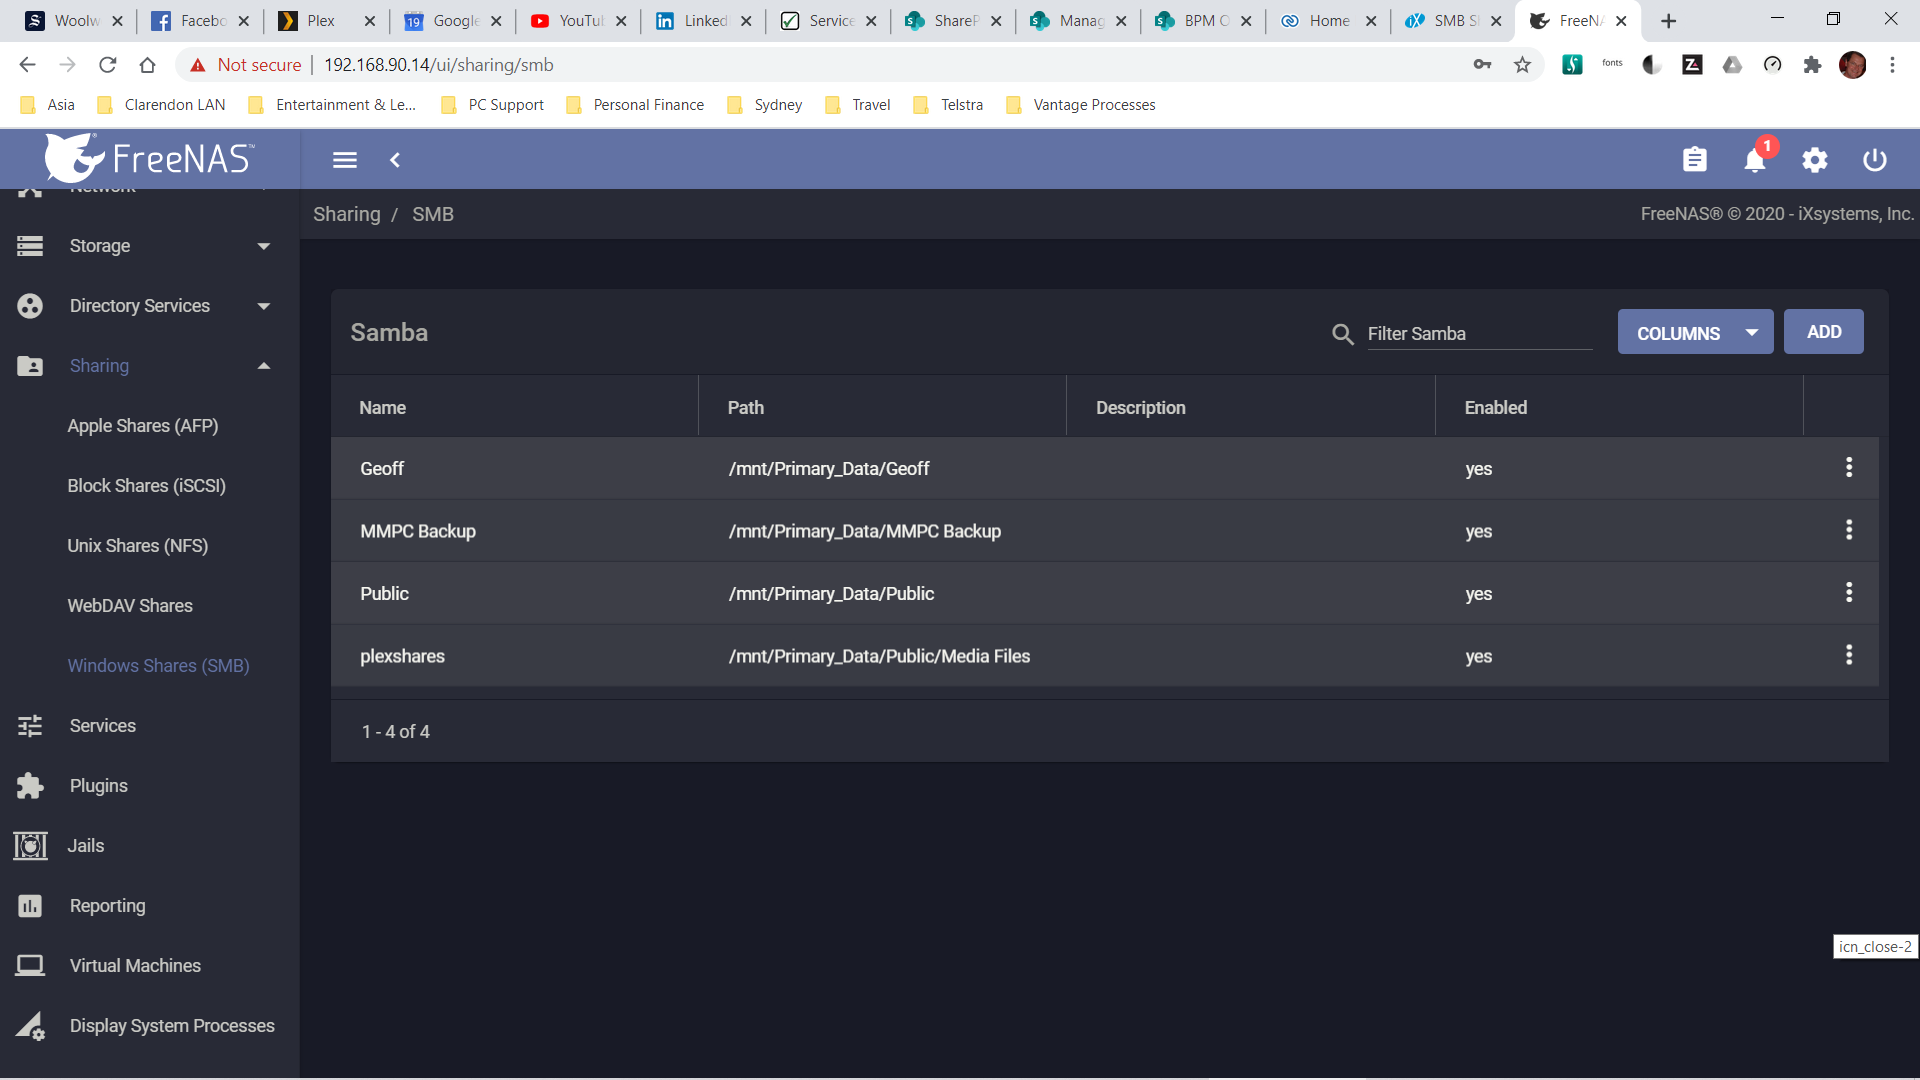Screen dimensions: 1920x1080
Task: Click the Filter Samba search icon
Action: [x=1342, y=334]
